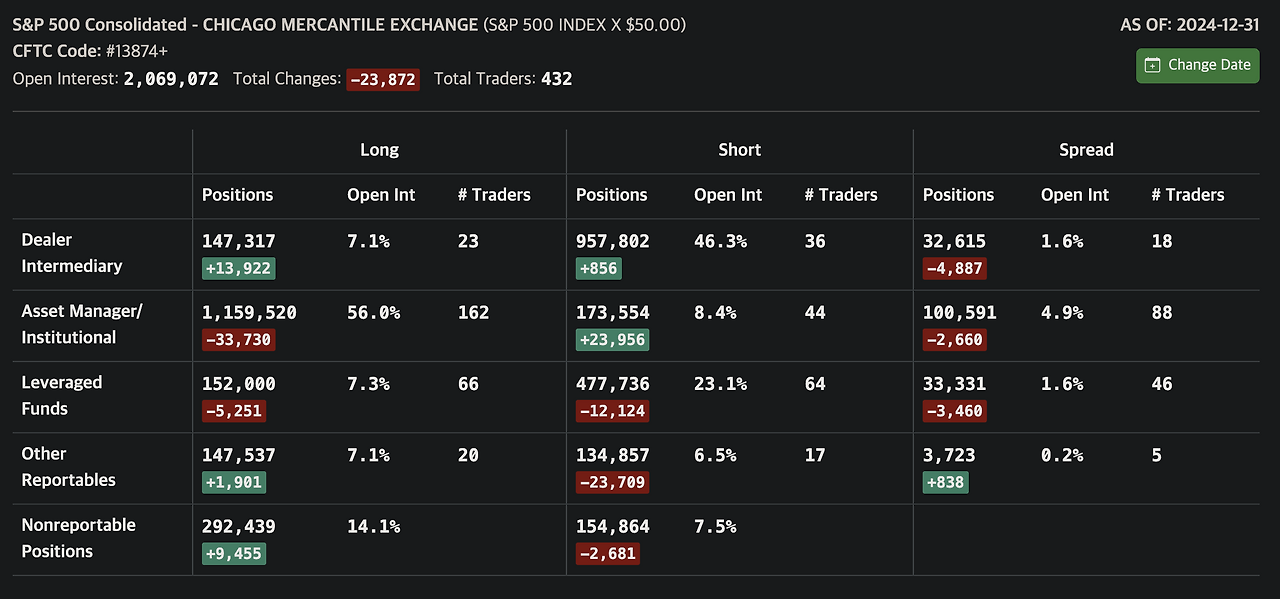Click Asset Manager long change badge −33,730
The height and width of the screenshot is (599, 1280).
point(238,340)
